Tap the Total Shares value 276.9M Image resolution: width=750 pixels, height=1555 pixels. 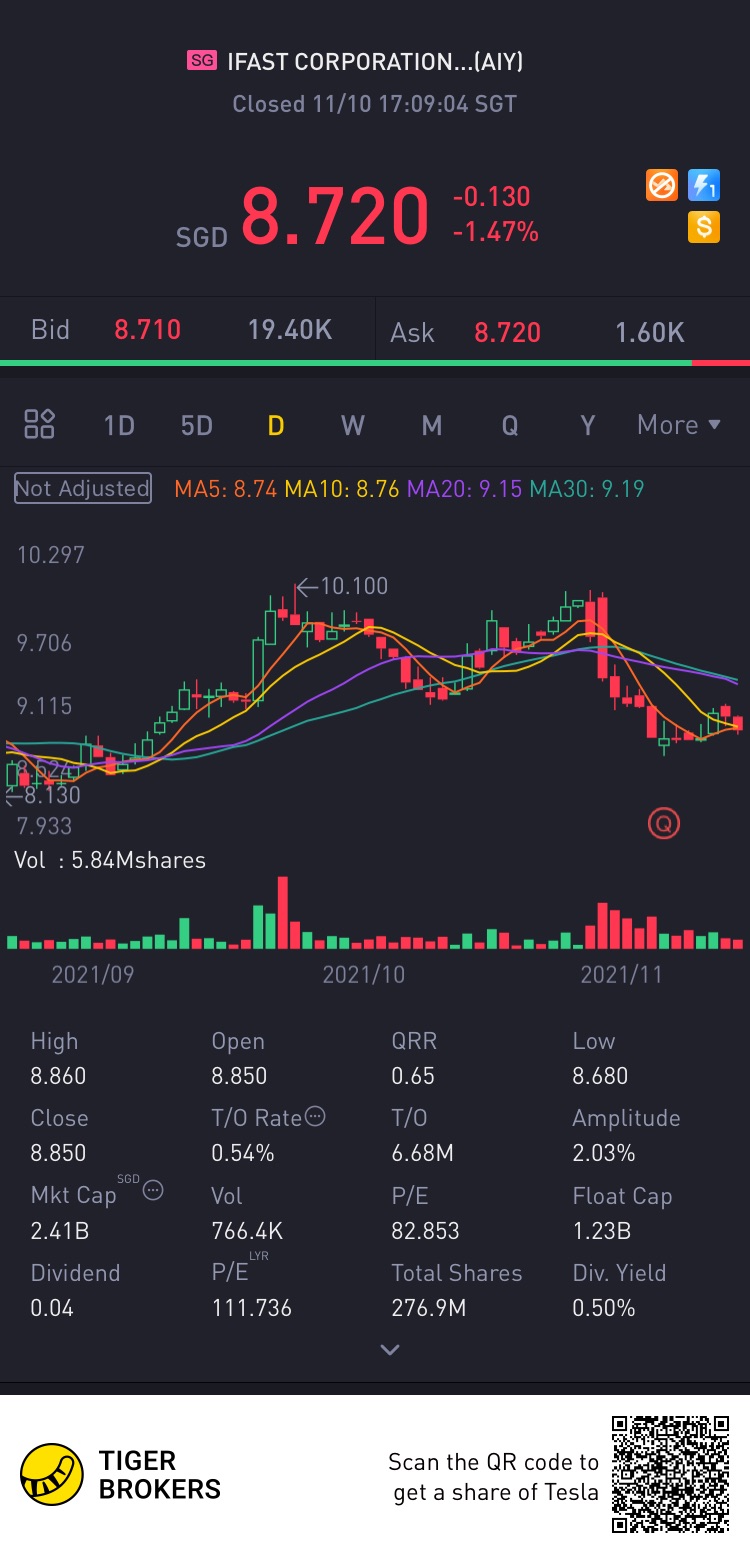pyautogui.click(x=428, y=1308)
